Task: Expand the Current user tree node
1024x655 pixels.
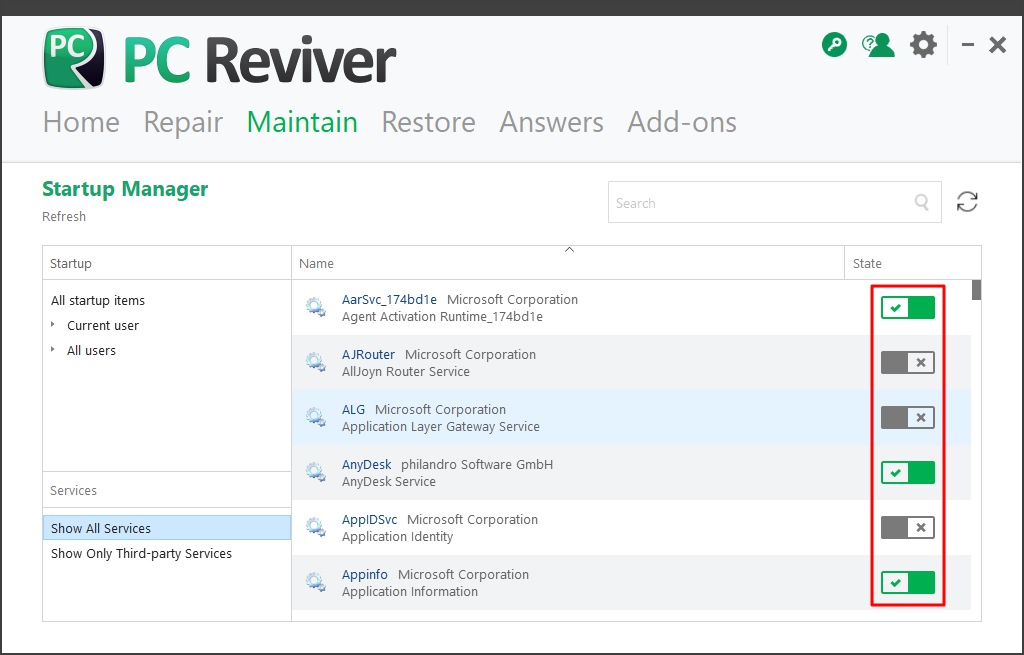Action: pos(54,325)
